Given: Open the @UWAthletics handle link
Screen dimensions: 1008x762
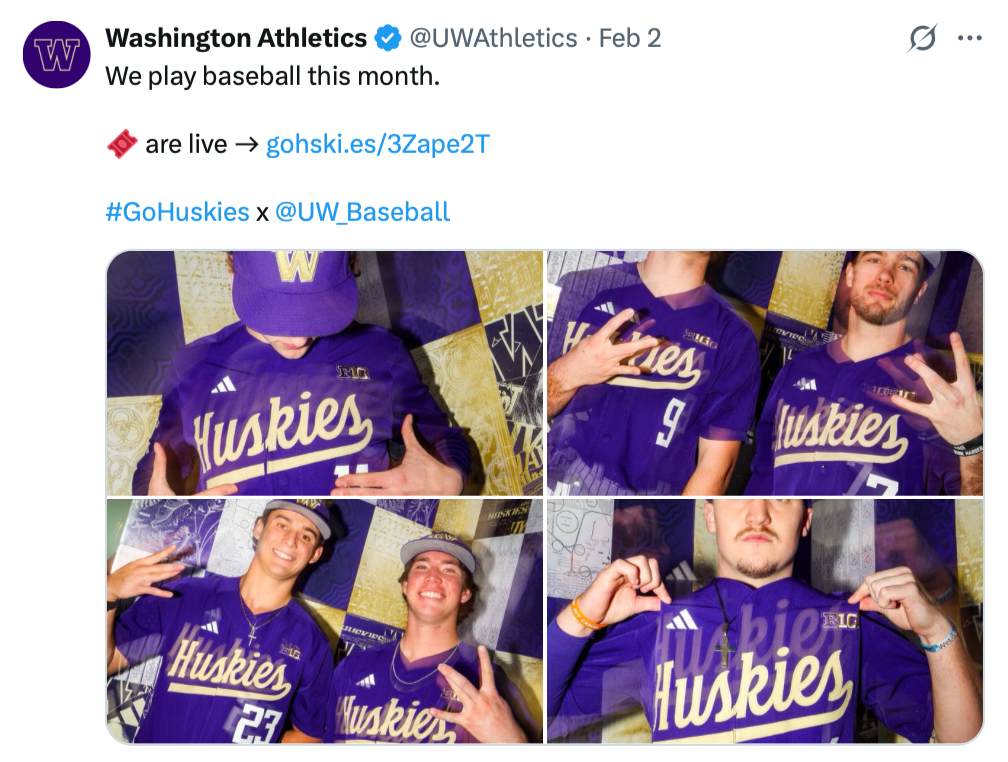Looking at the screenshot, I should (493, 39).
